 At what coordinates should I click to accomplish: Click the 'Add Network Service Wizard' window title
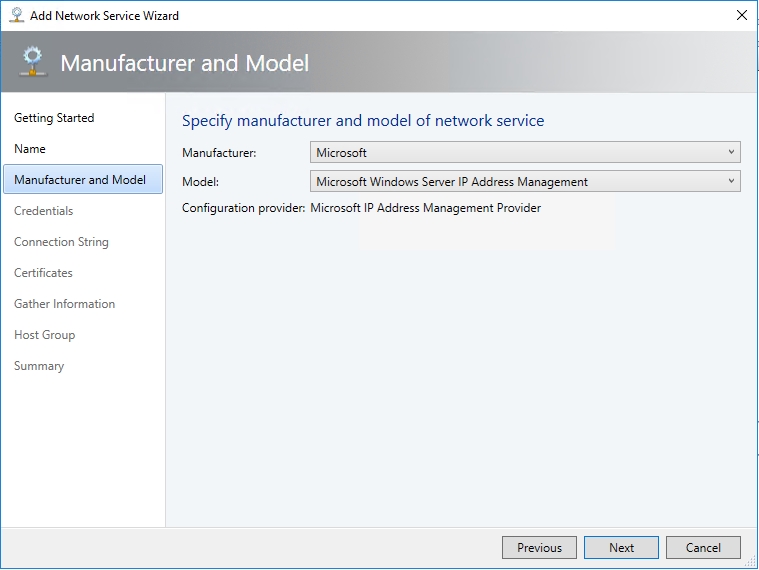[x=105, y=15]
